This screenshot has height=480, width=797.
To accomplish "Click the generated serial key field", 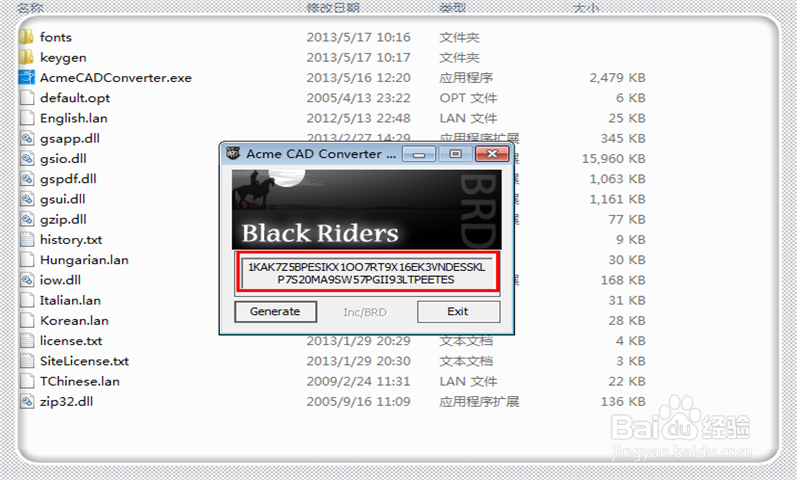I will 367,273.
